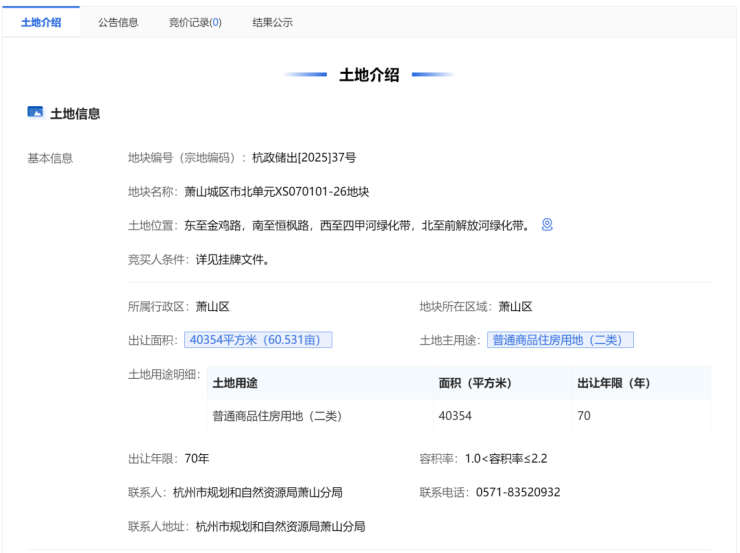The image size is (740, 553).
Task: Click the 出让年限(年) column header
Action: coord(613,383)
